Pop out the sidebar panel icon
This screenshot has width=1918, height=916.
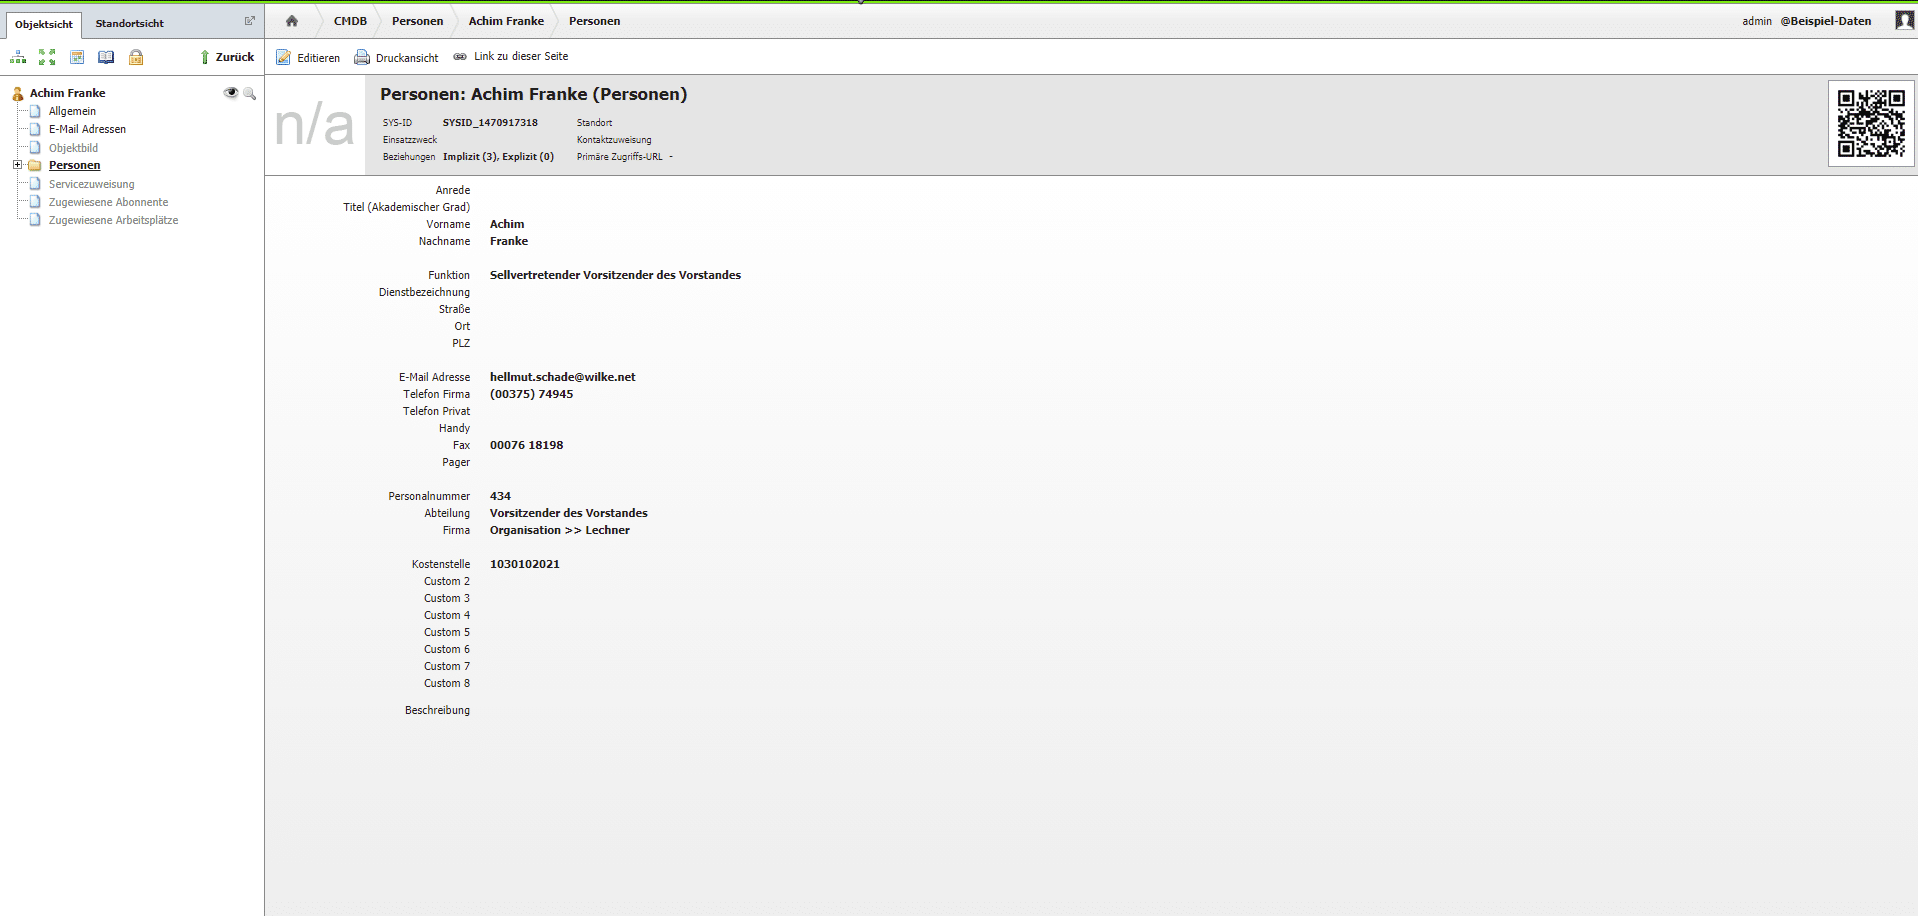pyautogui.click(x=250, y=21)
